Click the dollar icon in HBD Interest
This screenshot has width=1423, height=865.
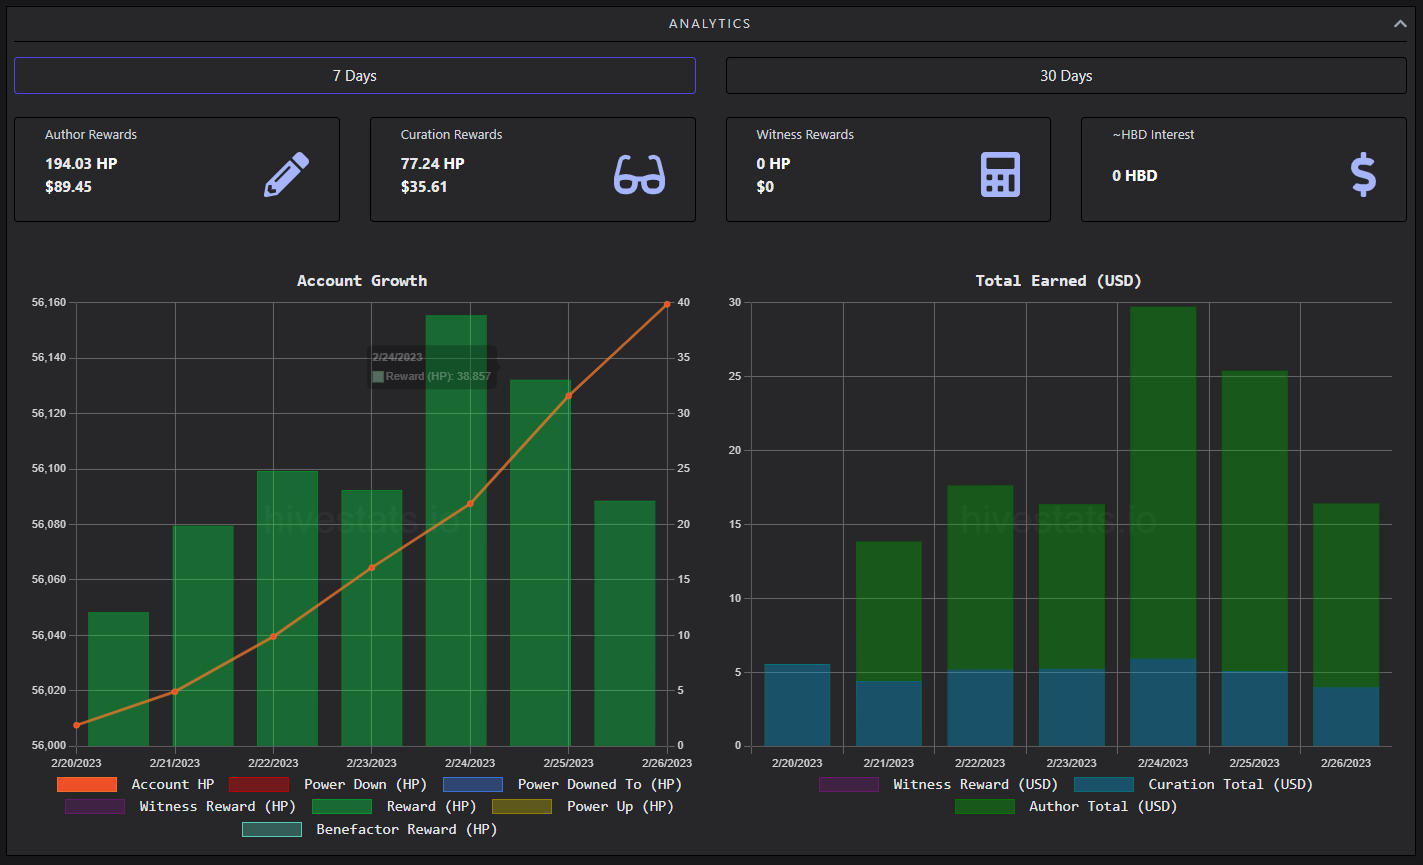[1363, 175]
